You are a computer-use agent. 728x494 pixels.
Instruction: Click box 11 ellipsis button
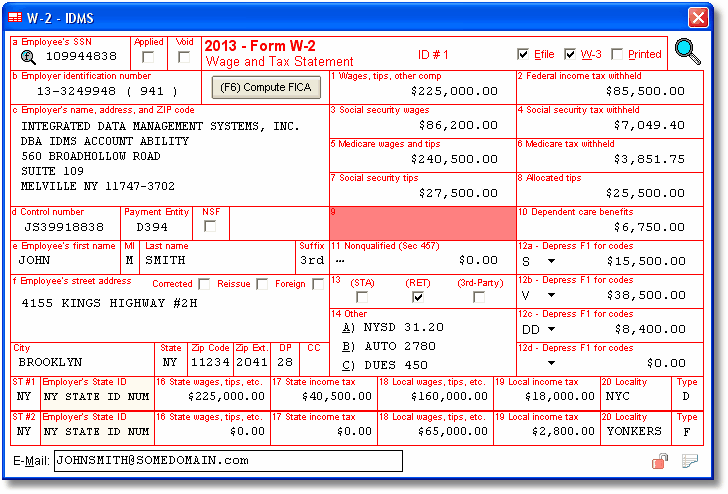tap(340, 261)
